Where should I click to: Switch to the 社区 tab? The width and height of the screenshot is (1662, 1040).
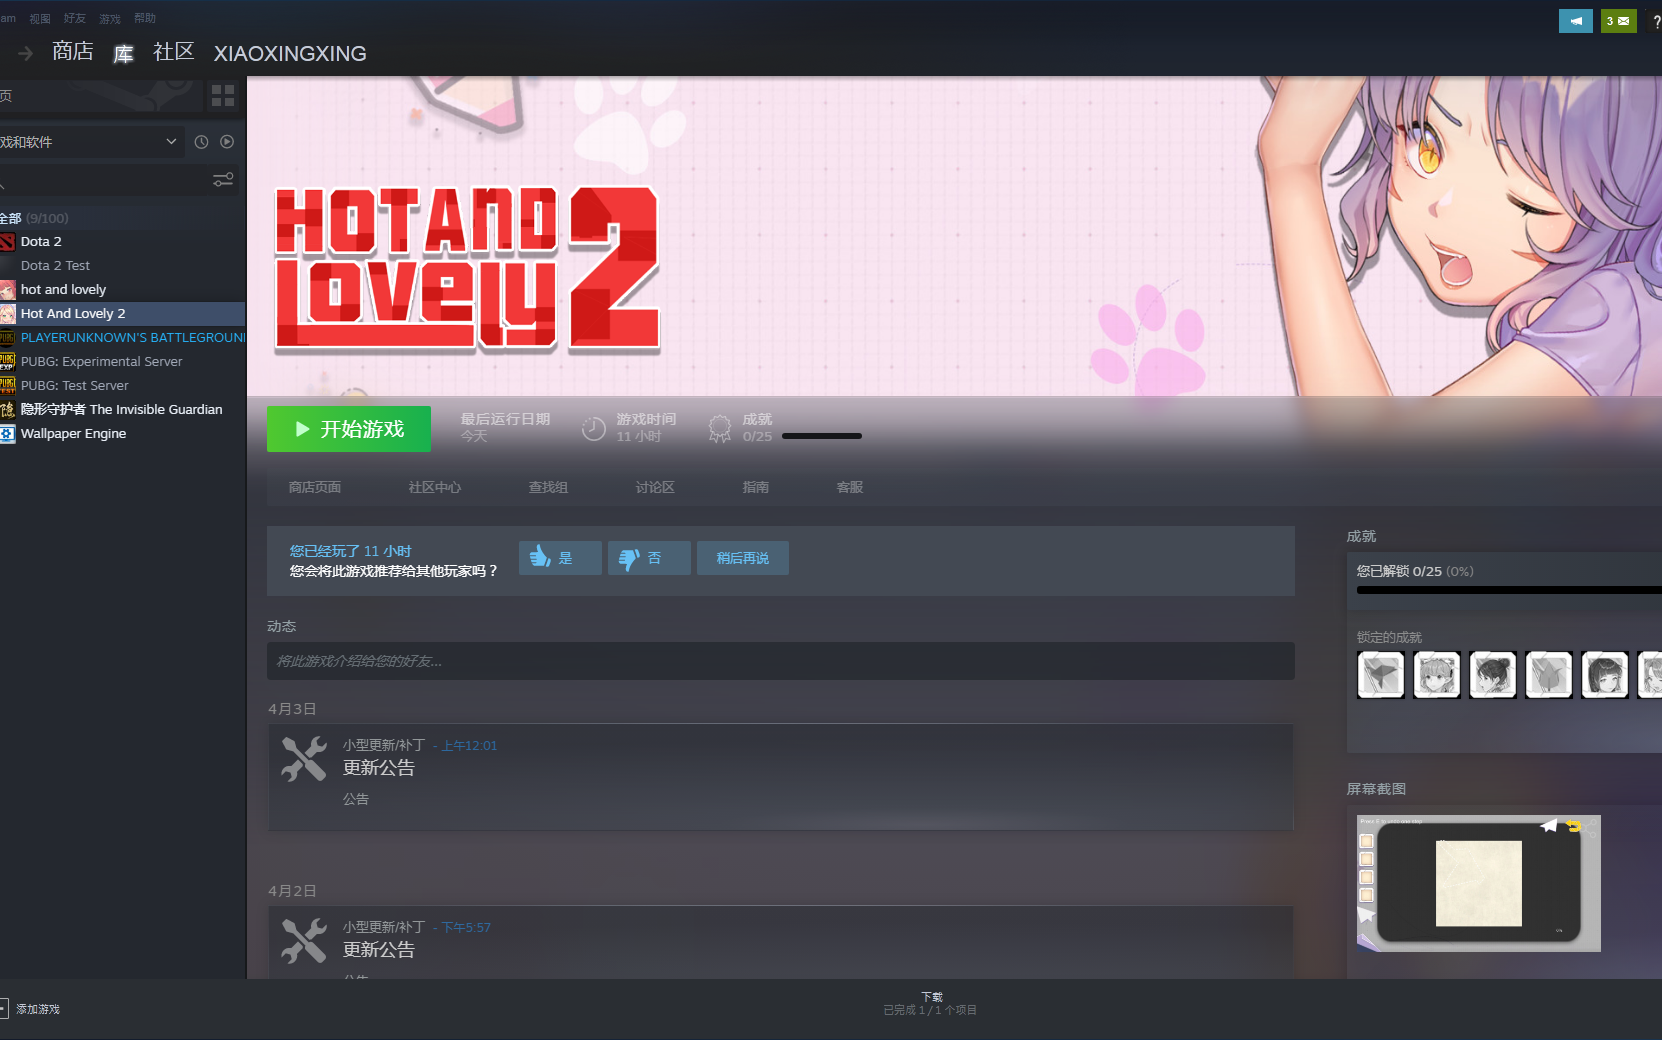pyautogui.click(x=172, y=51)
